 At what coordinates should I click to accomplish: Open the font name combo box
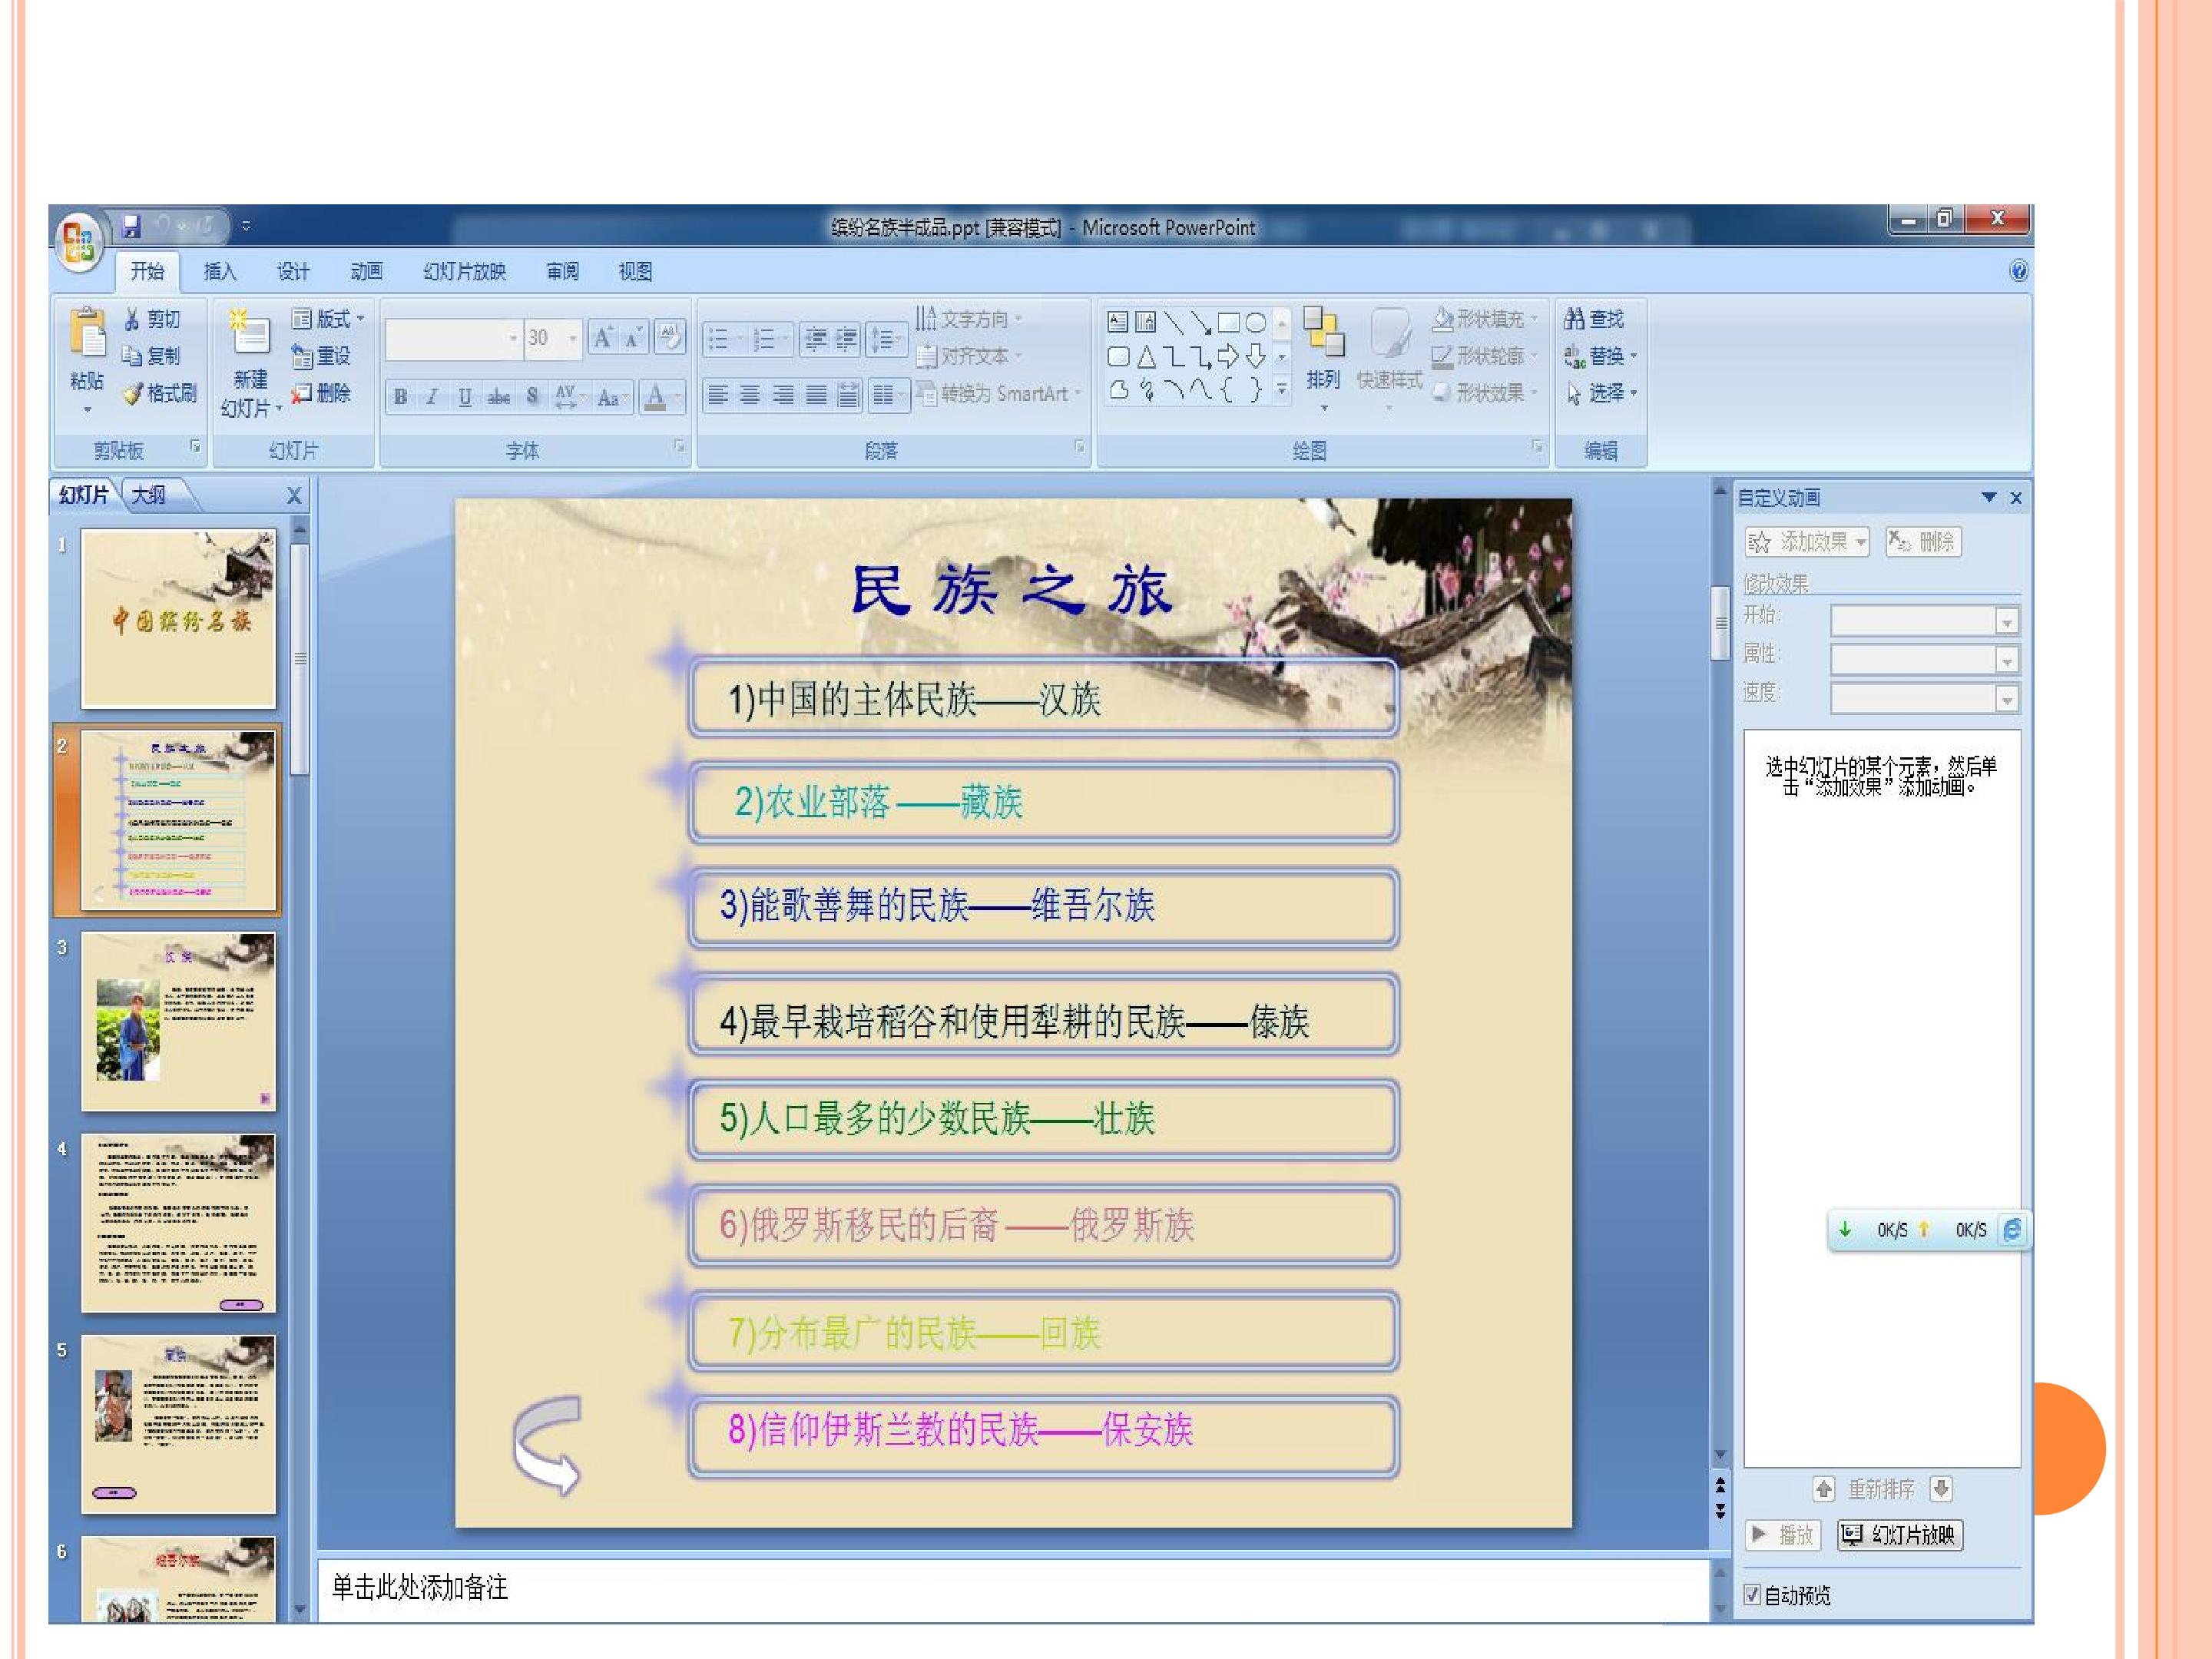454,338
